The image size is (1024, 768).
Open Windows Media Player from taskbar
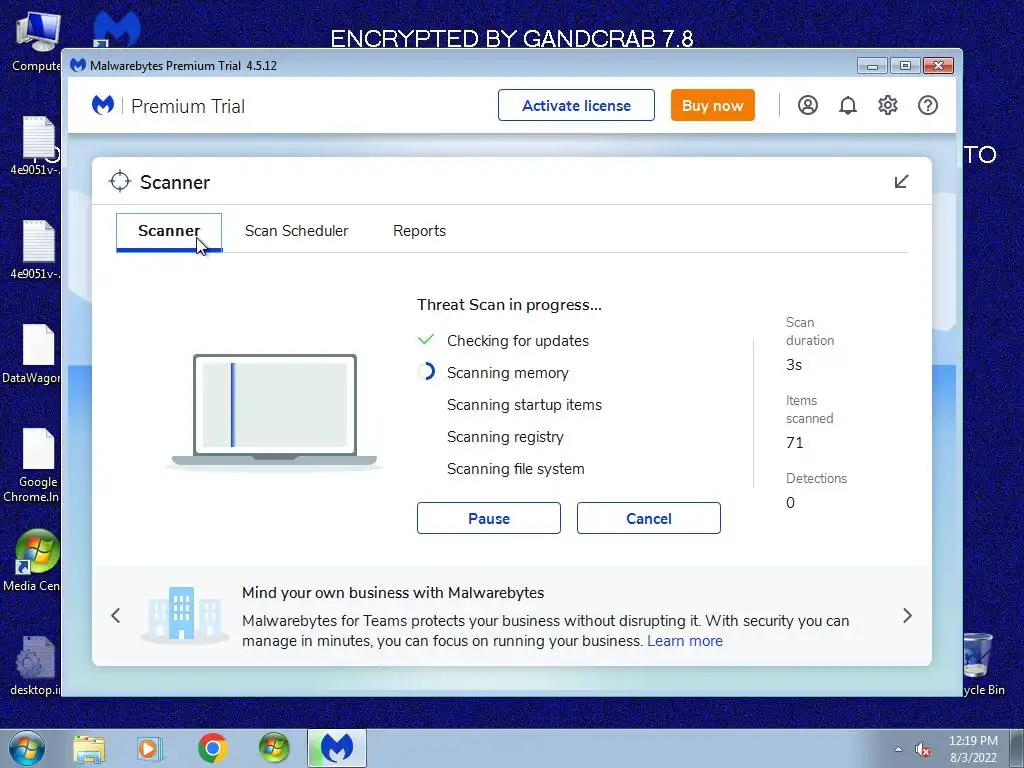pos(150,748)
